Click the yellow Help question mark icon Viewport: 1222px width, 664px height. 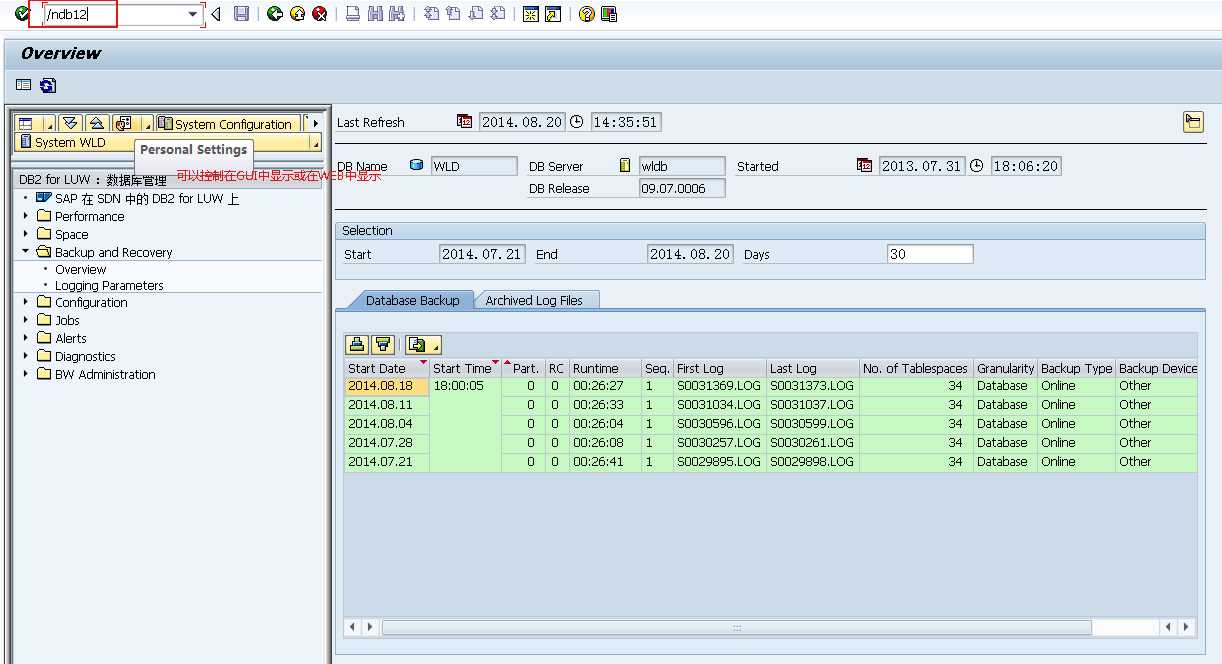click(x=587, y=14)
